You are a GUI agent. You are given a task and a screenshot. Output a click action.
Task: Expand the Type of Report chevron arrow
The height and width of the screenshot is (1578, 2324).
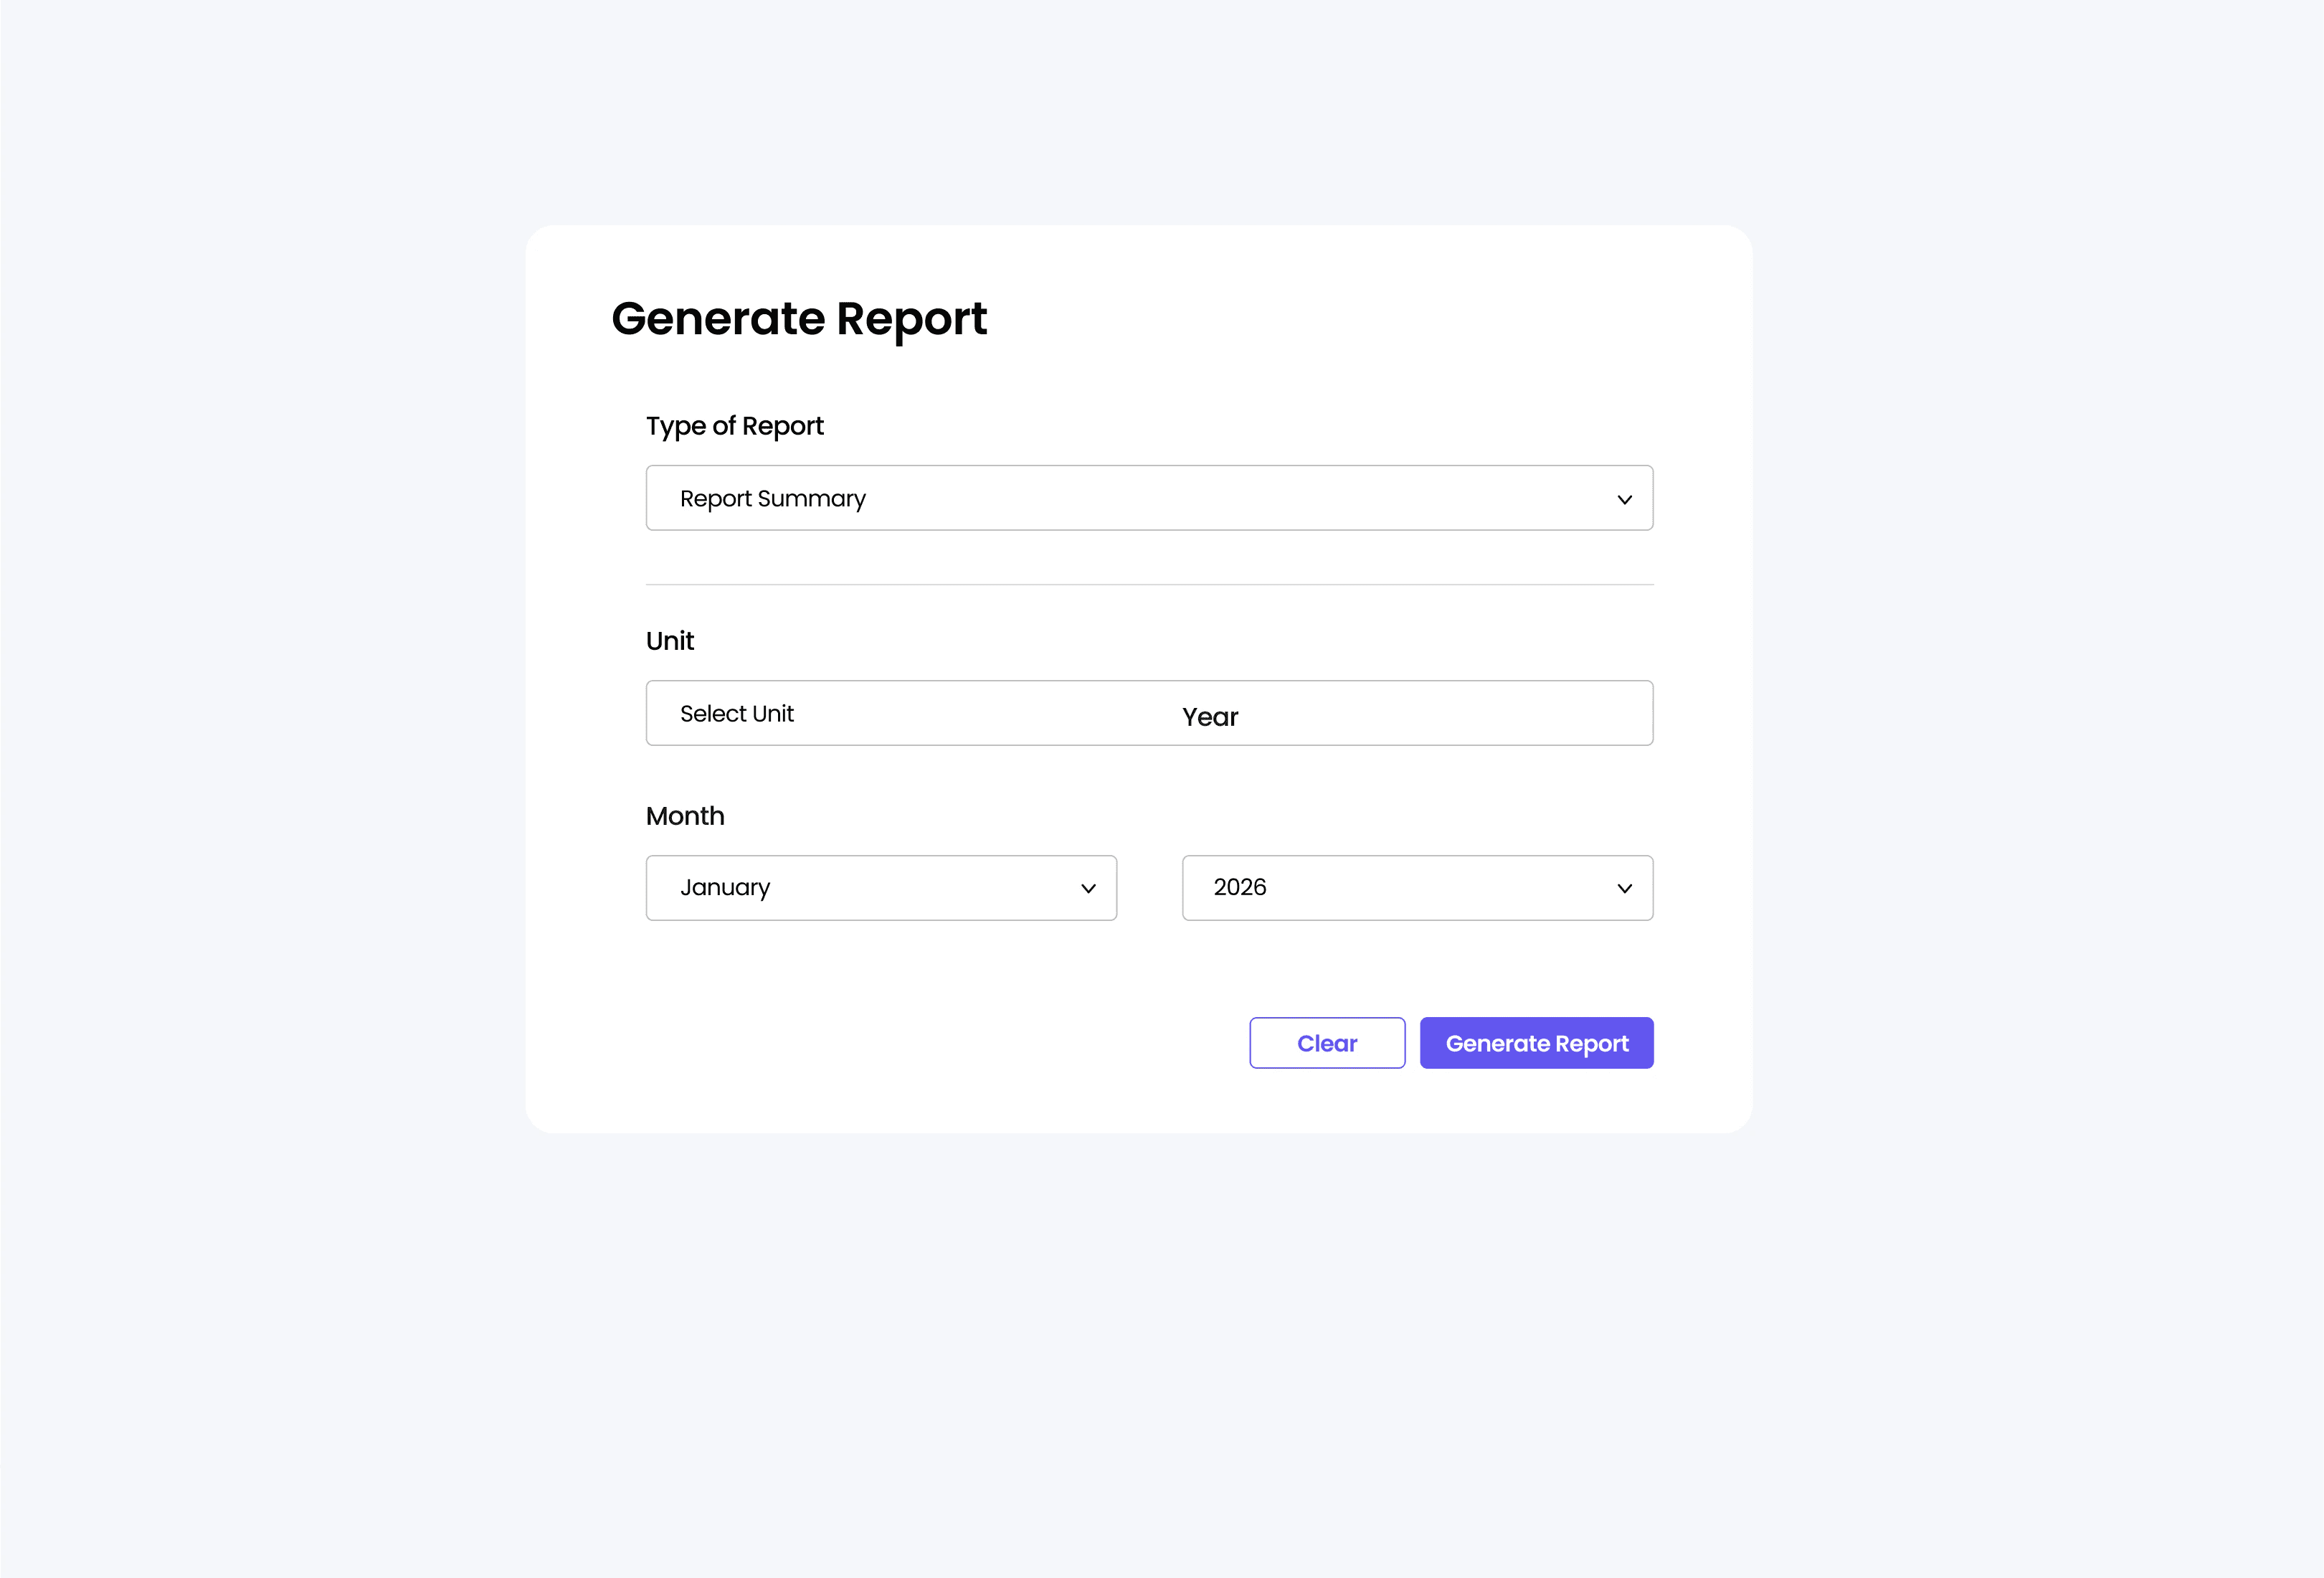(x=1624, y=499)
